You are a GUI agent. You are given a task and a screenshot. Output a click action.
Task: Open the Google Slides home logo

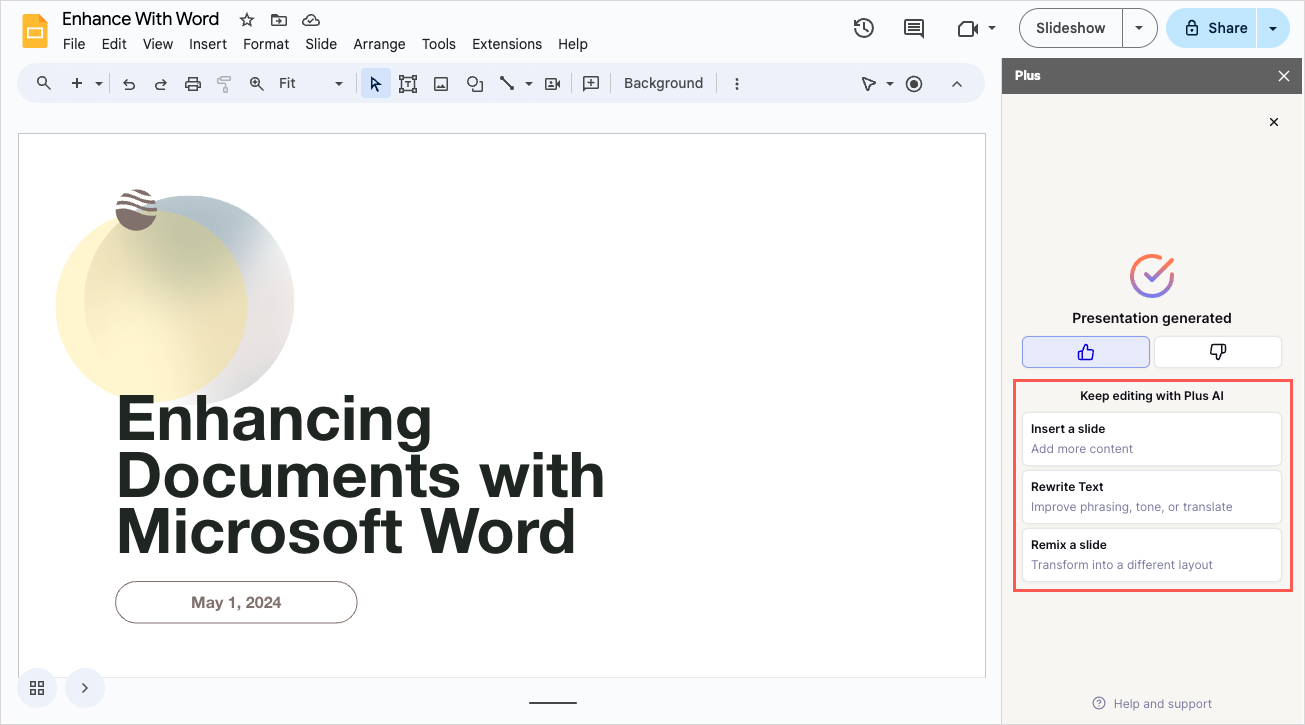pos(35,31)
